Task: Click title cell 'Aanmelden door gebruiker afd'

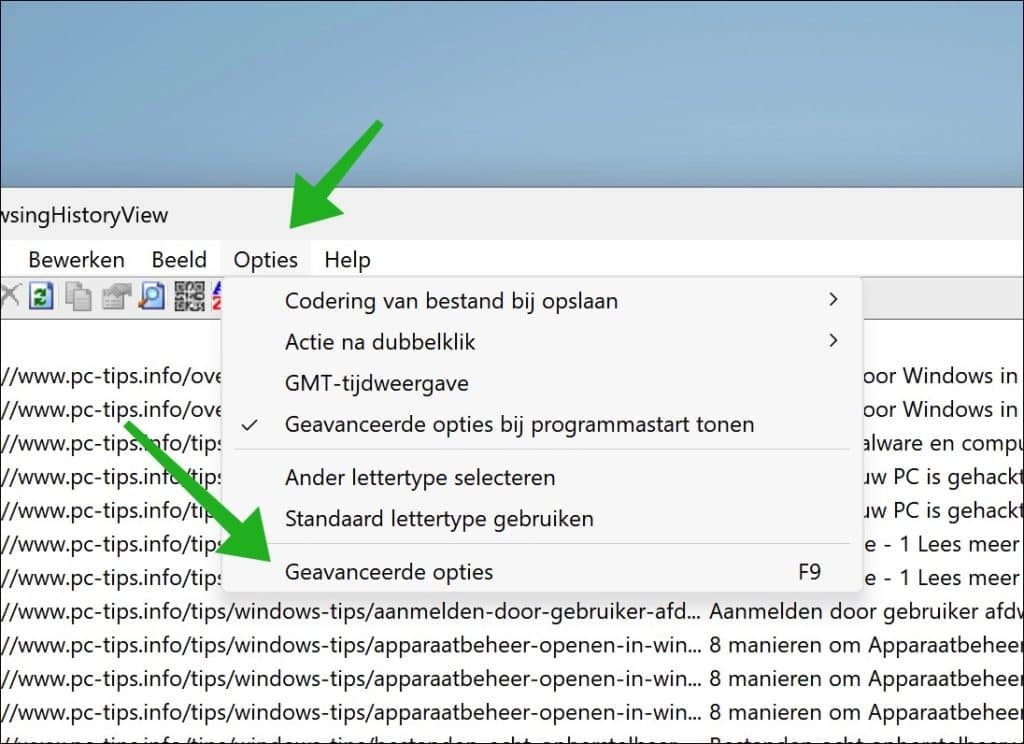Action: coord(866,612)
